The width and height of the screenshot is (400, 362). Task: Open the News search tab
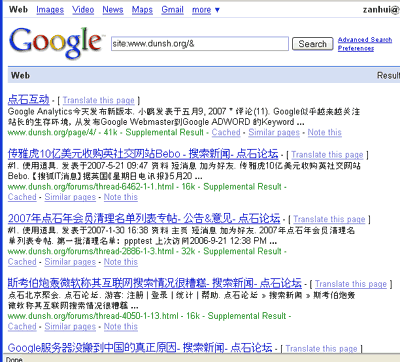113,10
